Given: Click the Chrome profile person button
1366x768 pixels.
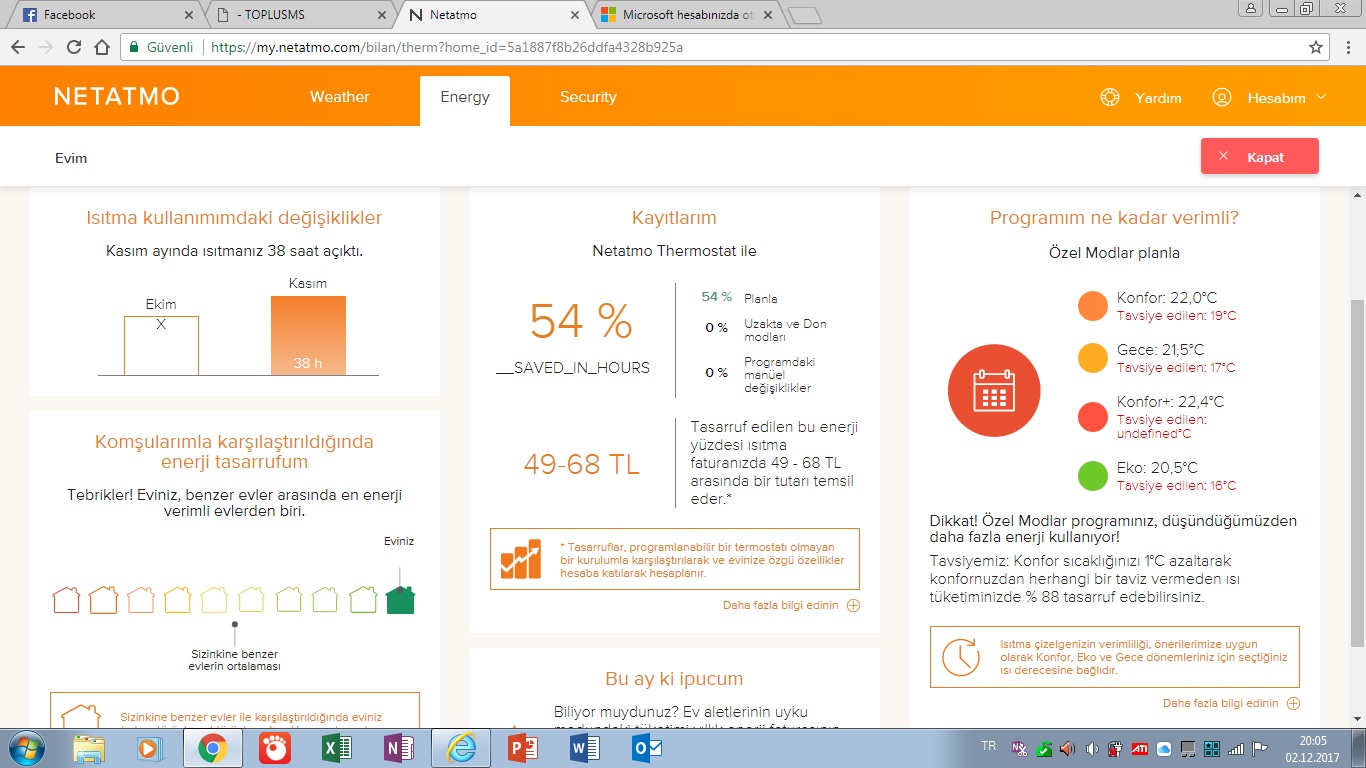Looking at the screenshot, I should tap(1249, 8).
